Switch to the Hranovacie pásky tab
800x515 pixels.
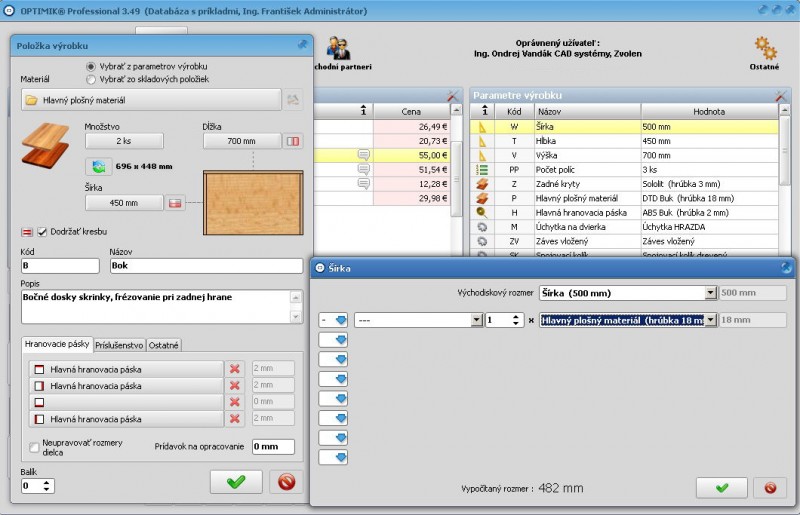click(x=57, y=344)
